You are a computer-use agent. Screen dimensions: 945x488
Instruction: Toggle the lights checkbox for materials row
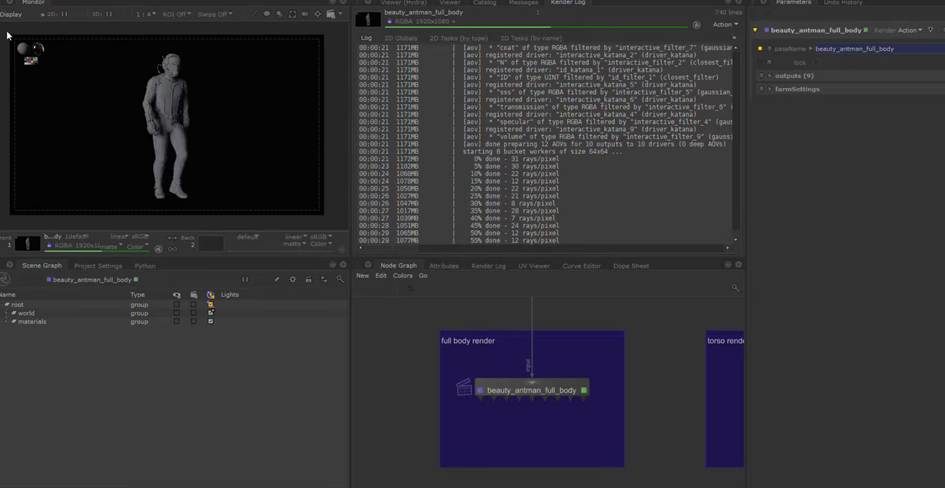(210, 321)
